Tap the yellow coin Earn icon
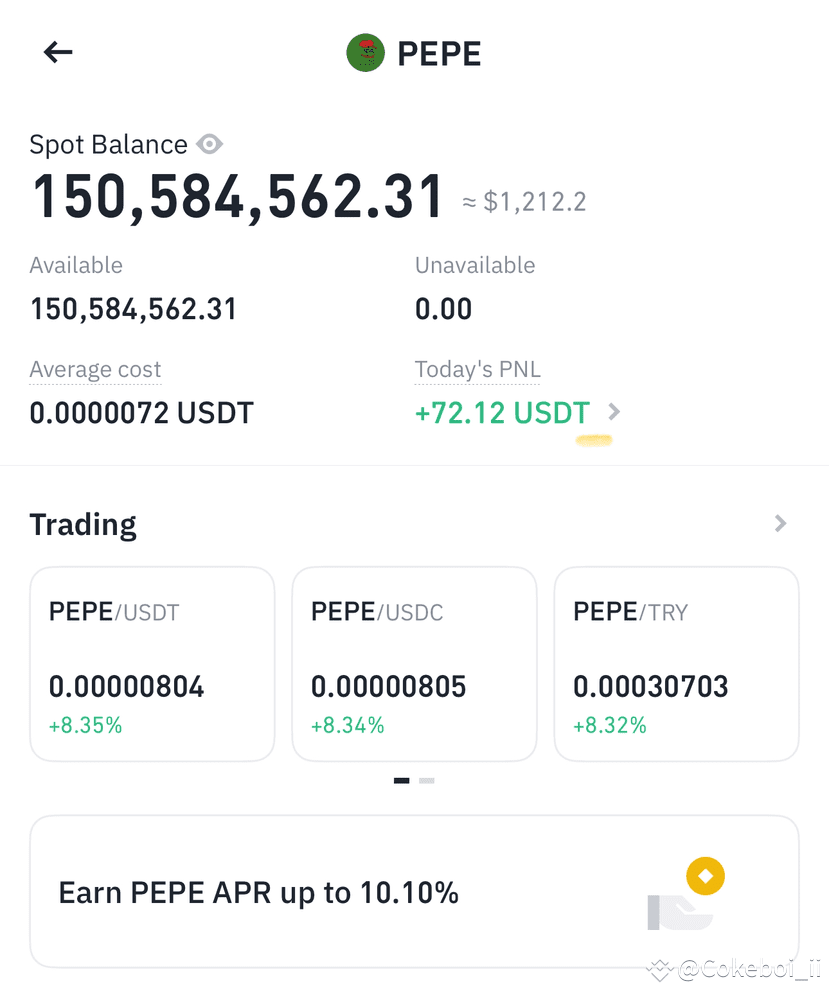This screenshot has width=829, height=991. (x=705, y=876)
